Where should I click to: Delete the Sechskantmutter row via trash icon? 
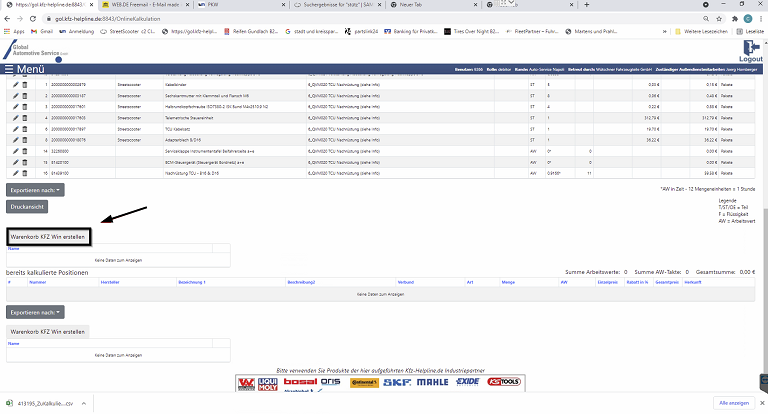(x=24, y=96)
